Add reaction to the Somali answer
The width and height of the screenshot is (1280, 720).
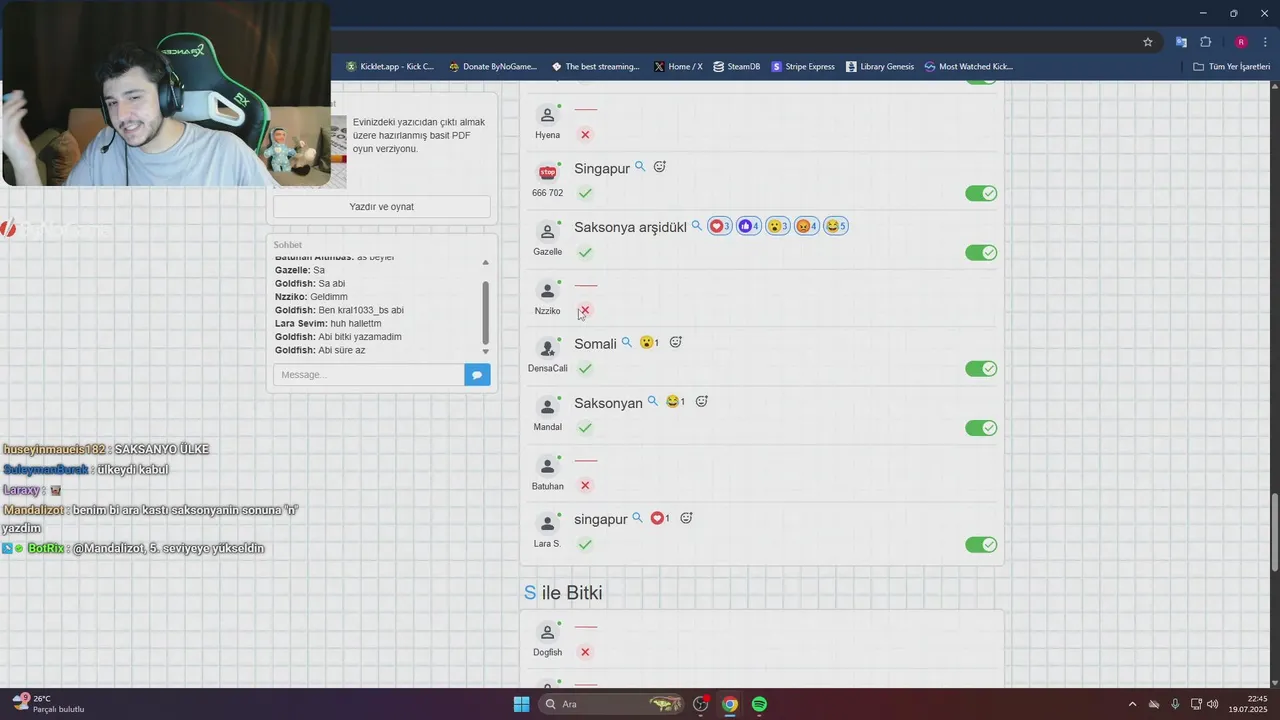point(675,342)
